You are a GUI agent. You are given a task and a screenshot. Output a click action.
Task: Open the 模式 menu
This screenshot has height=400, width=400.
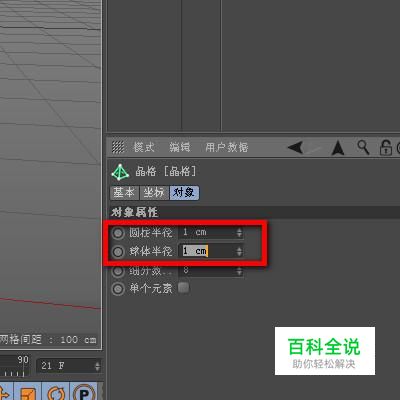(144, 147)
